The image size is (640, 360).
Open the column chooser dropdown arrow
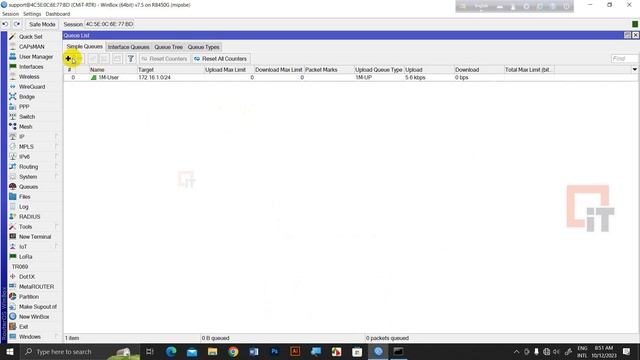click(x=634, y=69)
